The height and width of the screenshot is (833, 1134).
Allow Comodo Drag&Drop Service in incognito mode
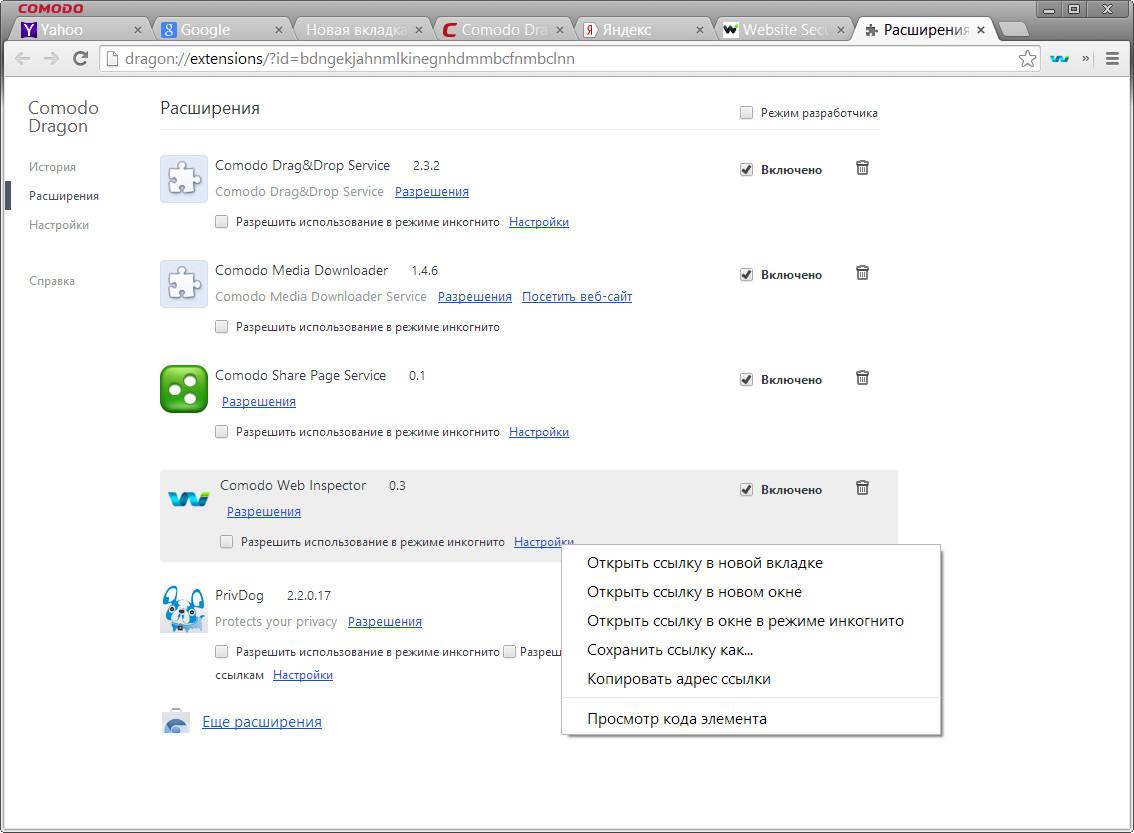click(x=221, y=221)
